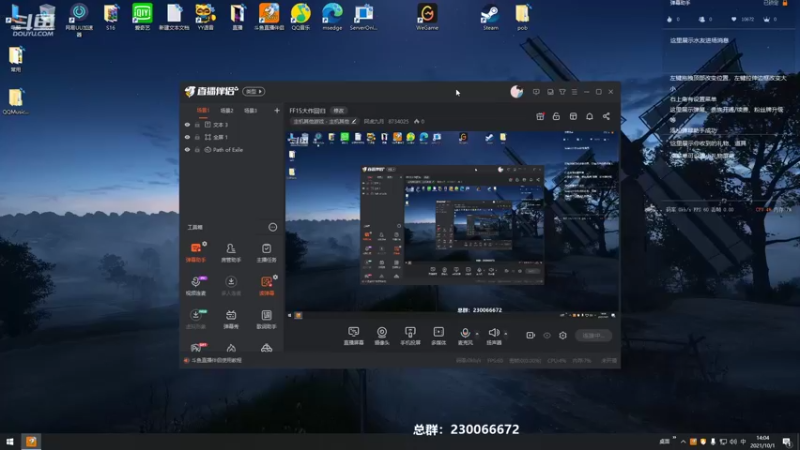
Task: Switch to scene tab 场景3
Action: tap(250, 110)
